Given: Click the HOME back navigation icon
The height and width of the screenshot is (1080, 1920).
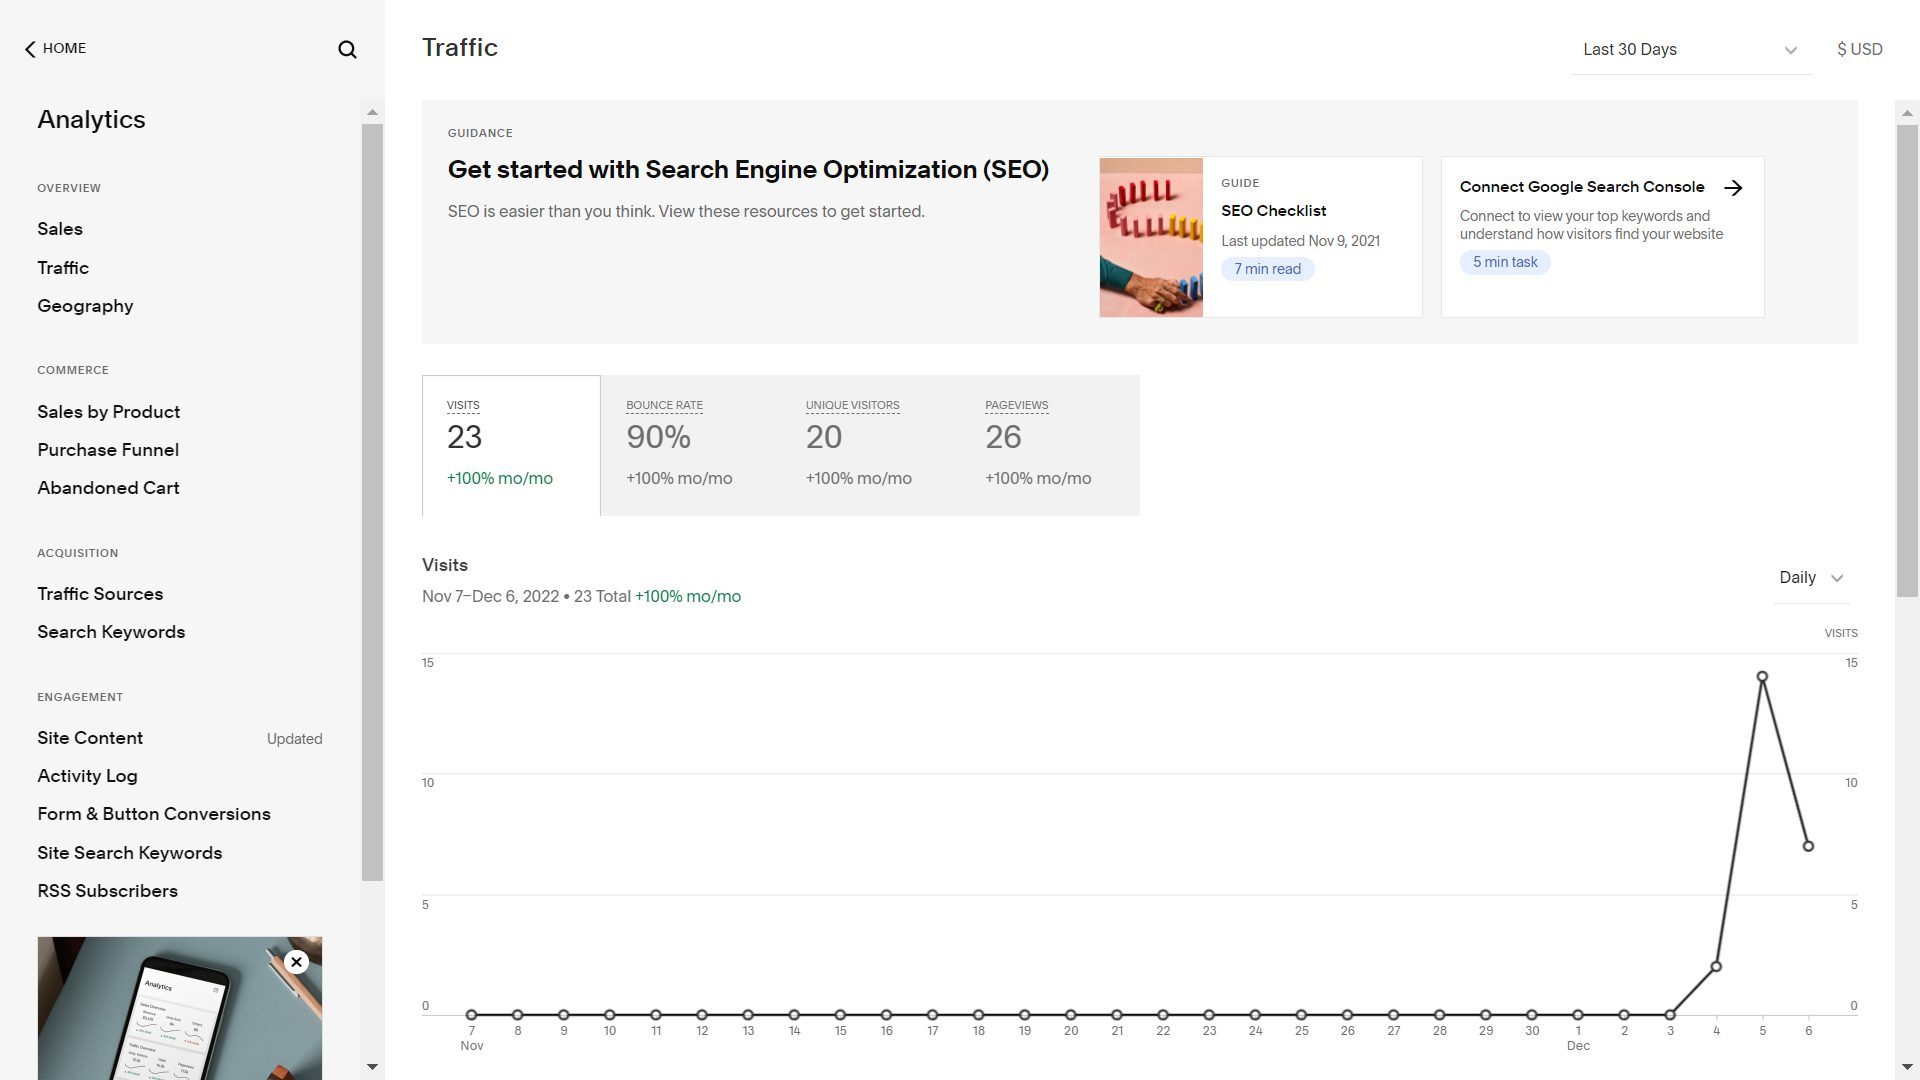Looking at the screenshot, I should [29, 49].
